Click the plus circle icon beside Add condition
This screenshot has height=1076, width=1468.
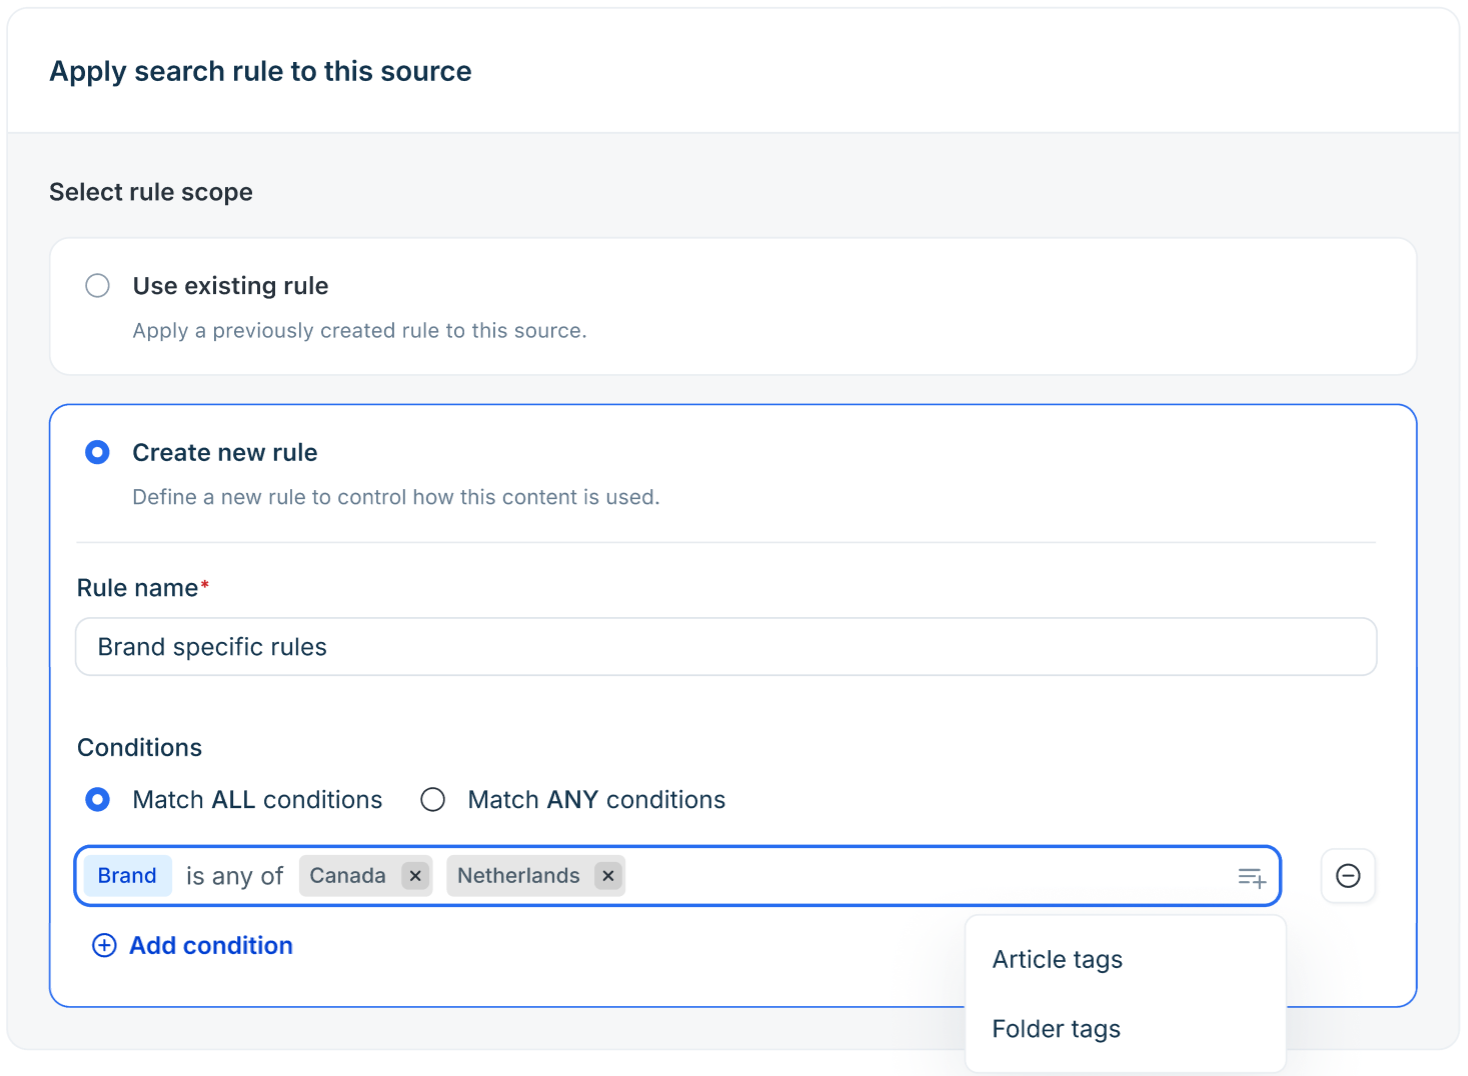click(104, 946)
